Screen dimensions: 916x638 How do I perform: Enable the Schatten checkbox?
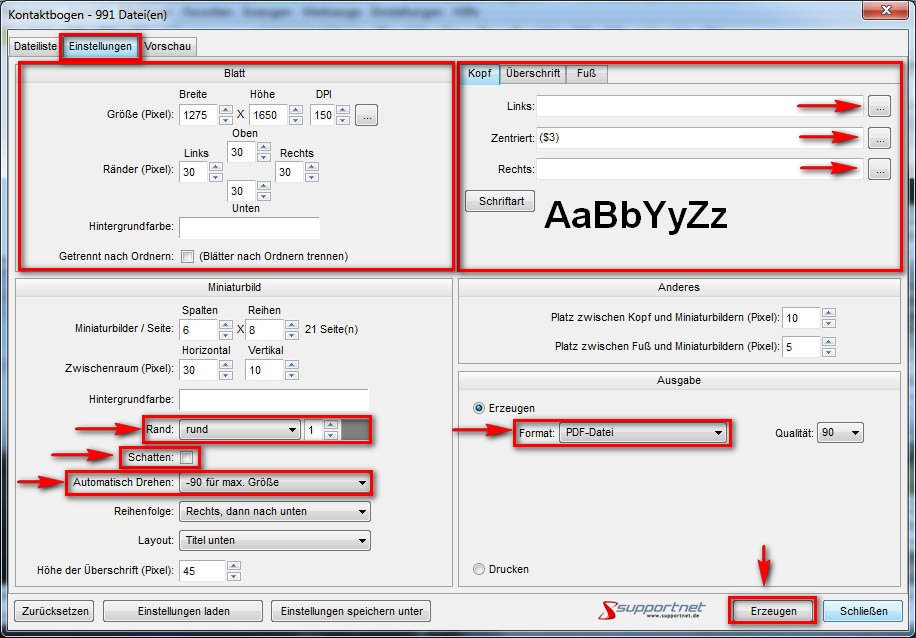click(x=187, y=457)
